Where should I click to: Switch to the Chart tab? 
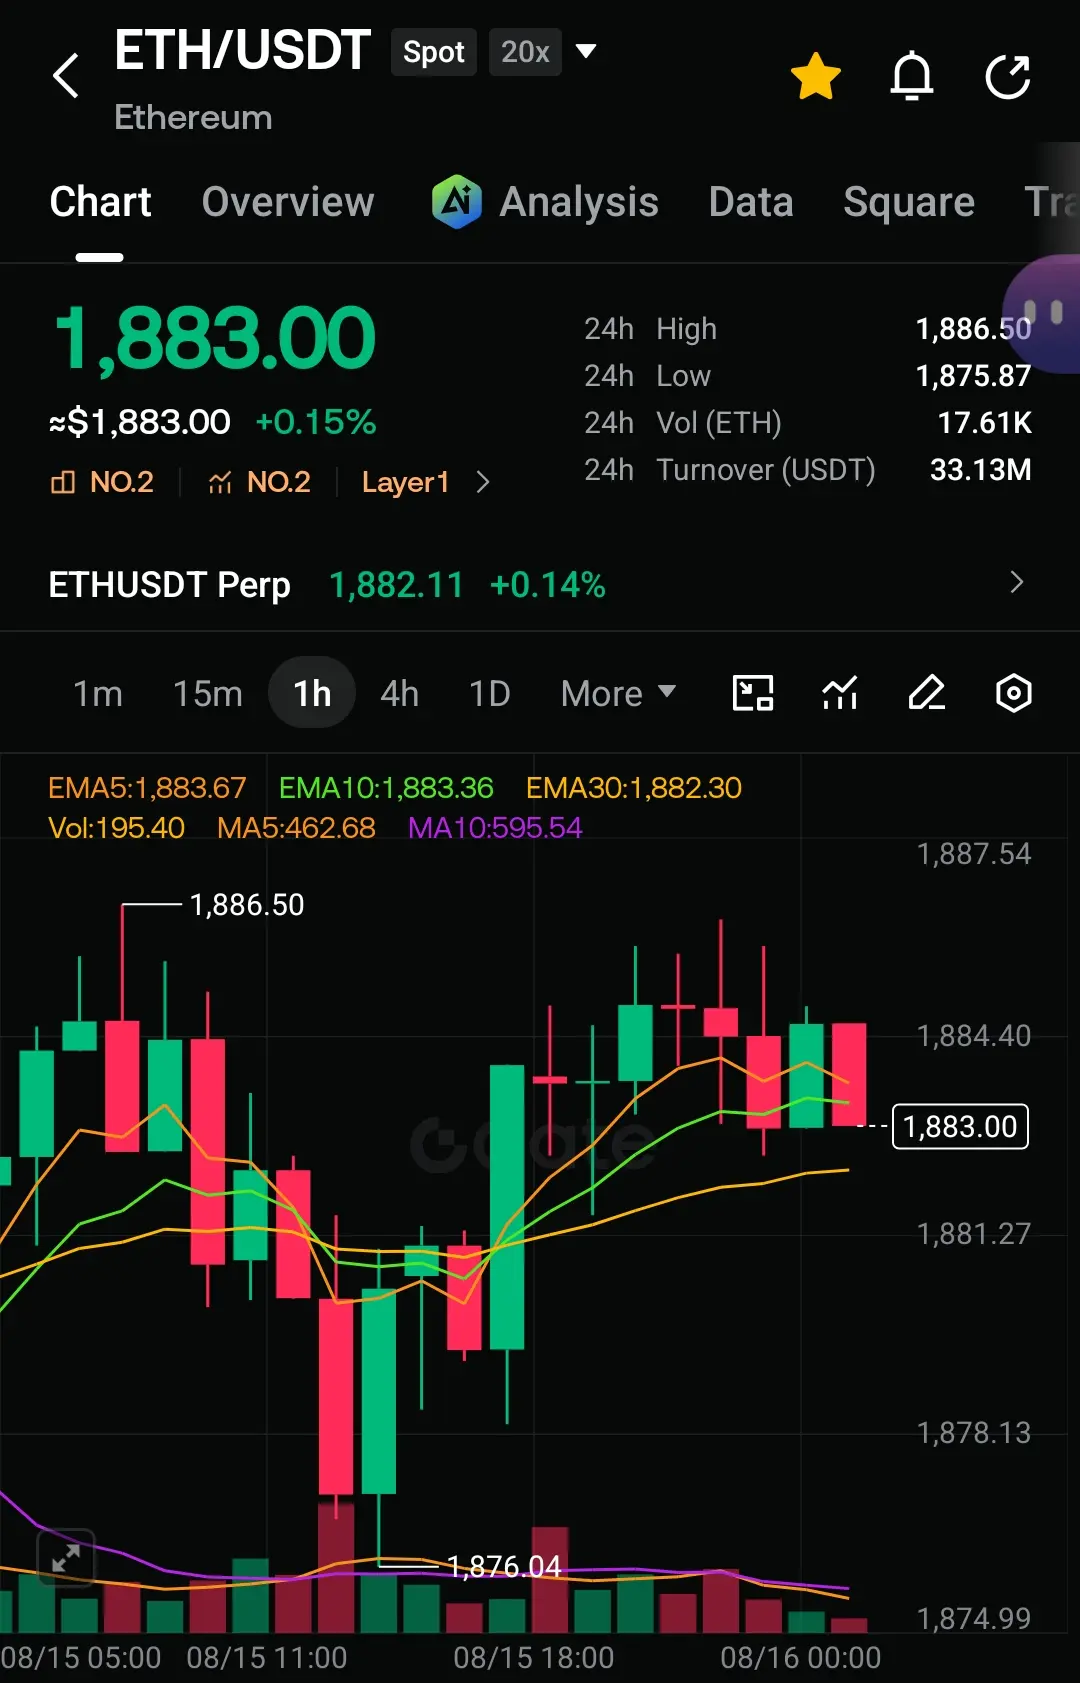click(x=100, y=202)
